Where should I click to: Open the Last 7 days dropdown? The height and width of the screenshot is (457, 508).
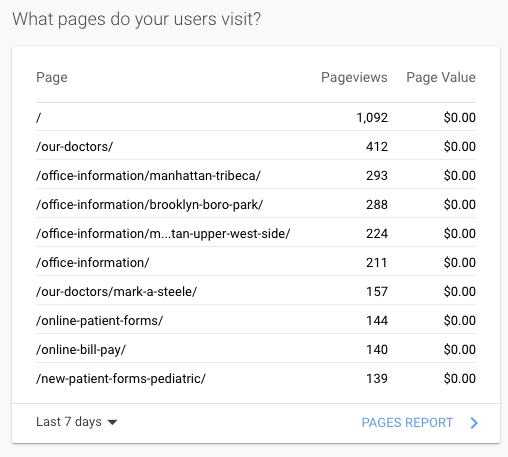pos(77,422)
